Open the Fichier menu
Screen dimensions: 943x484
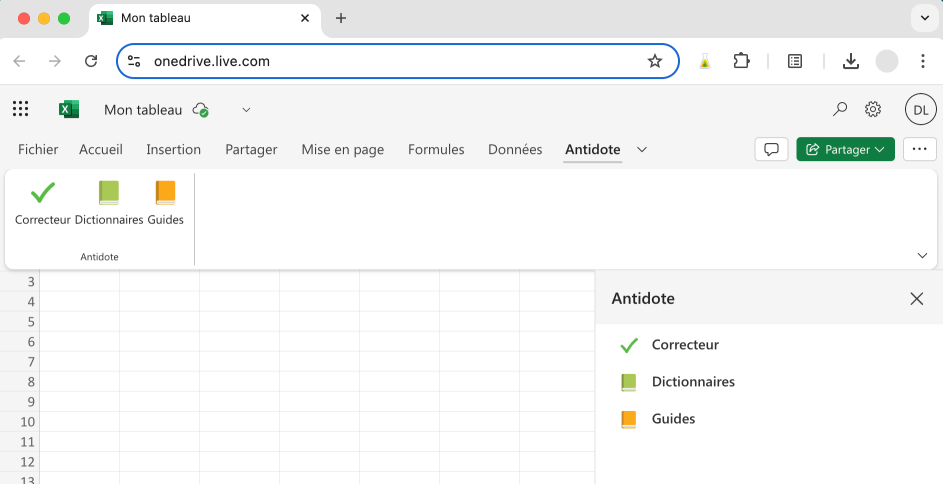coord(38,149)
